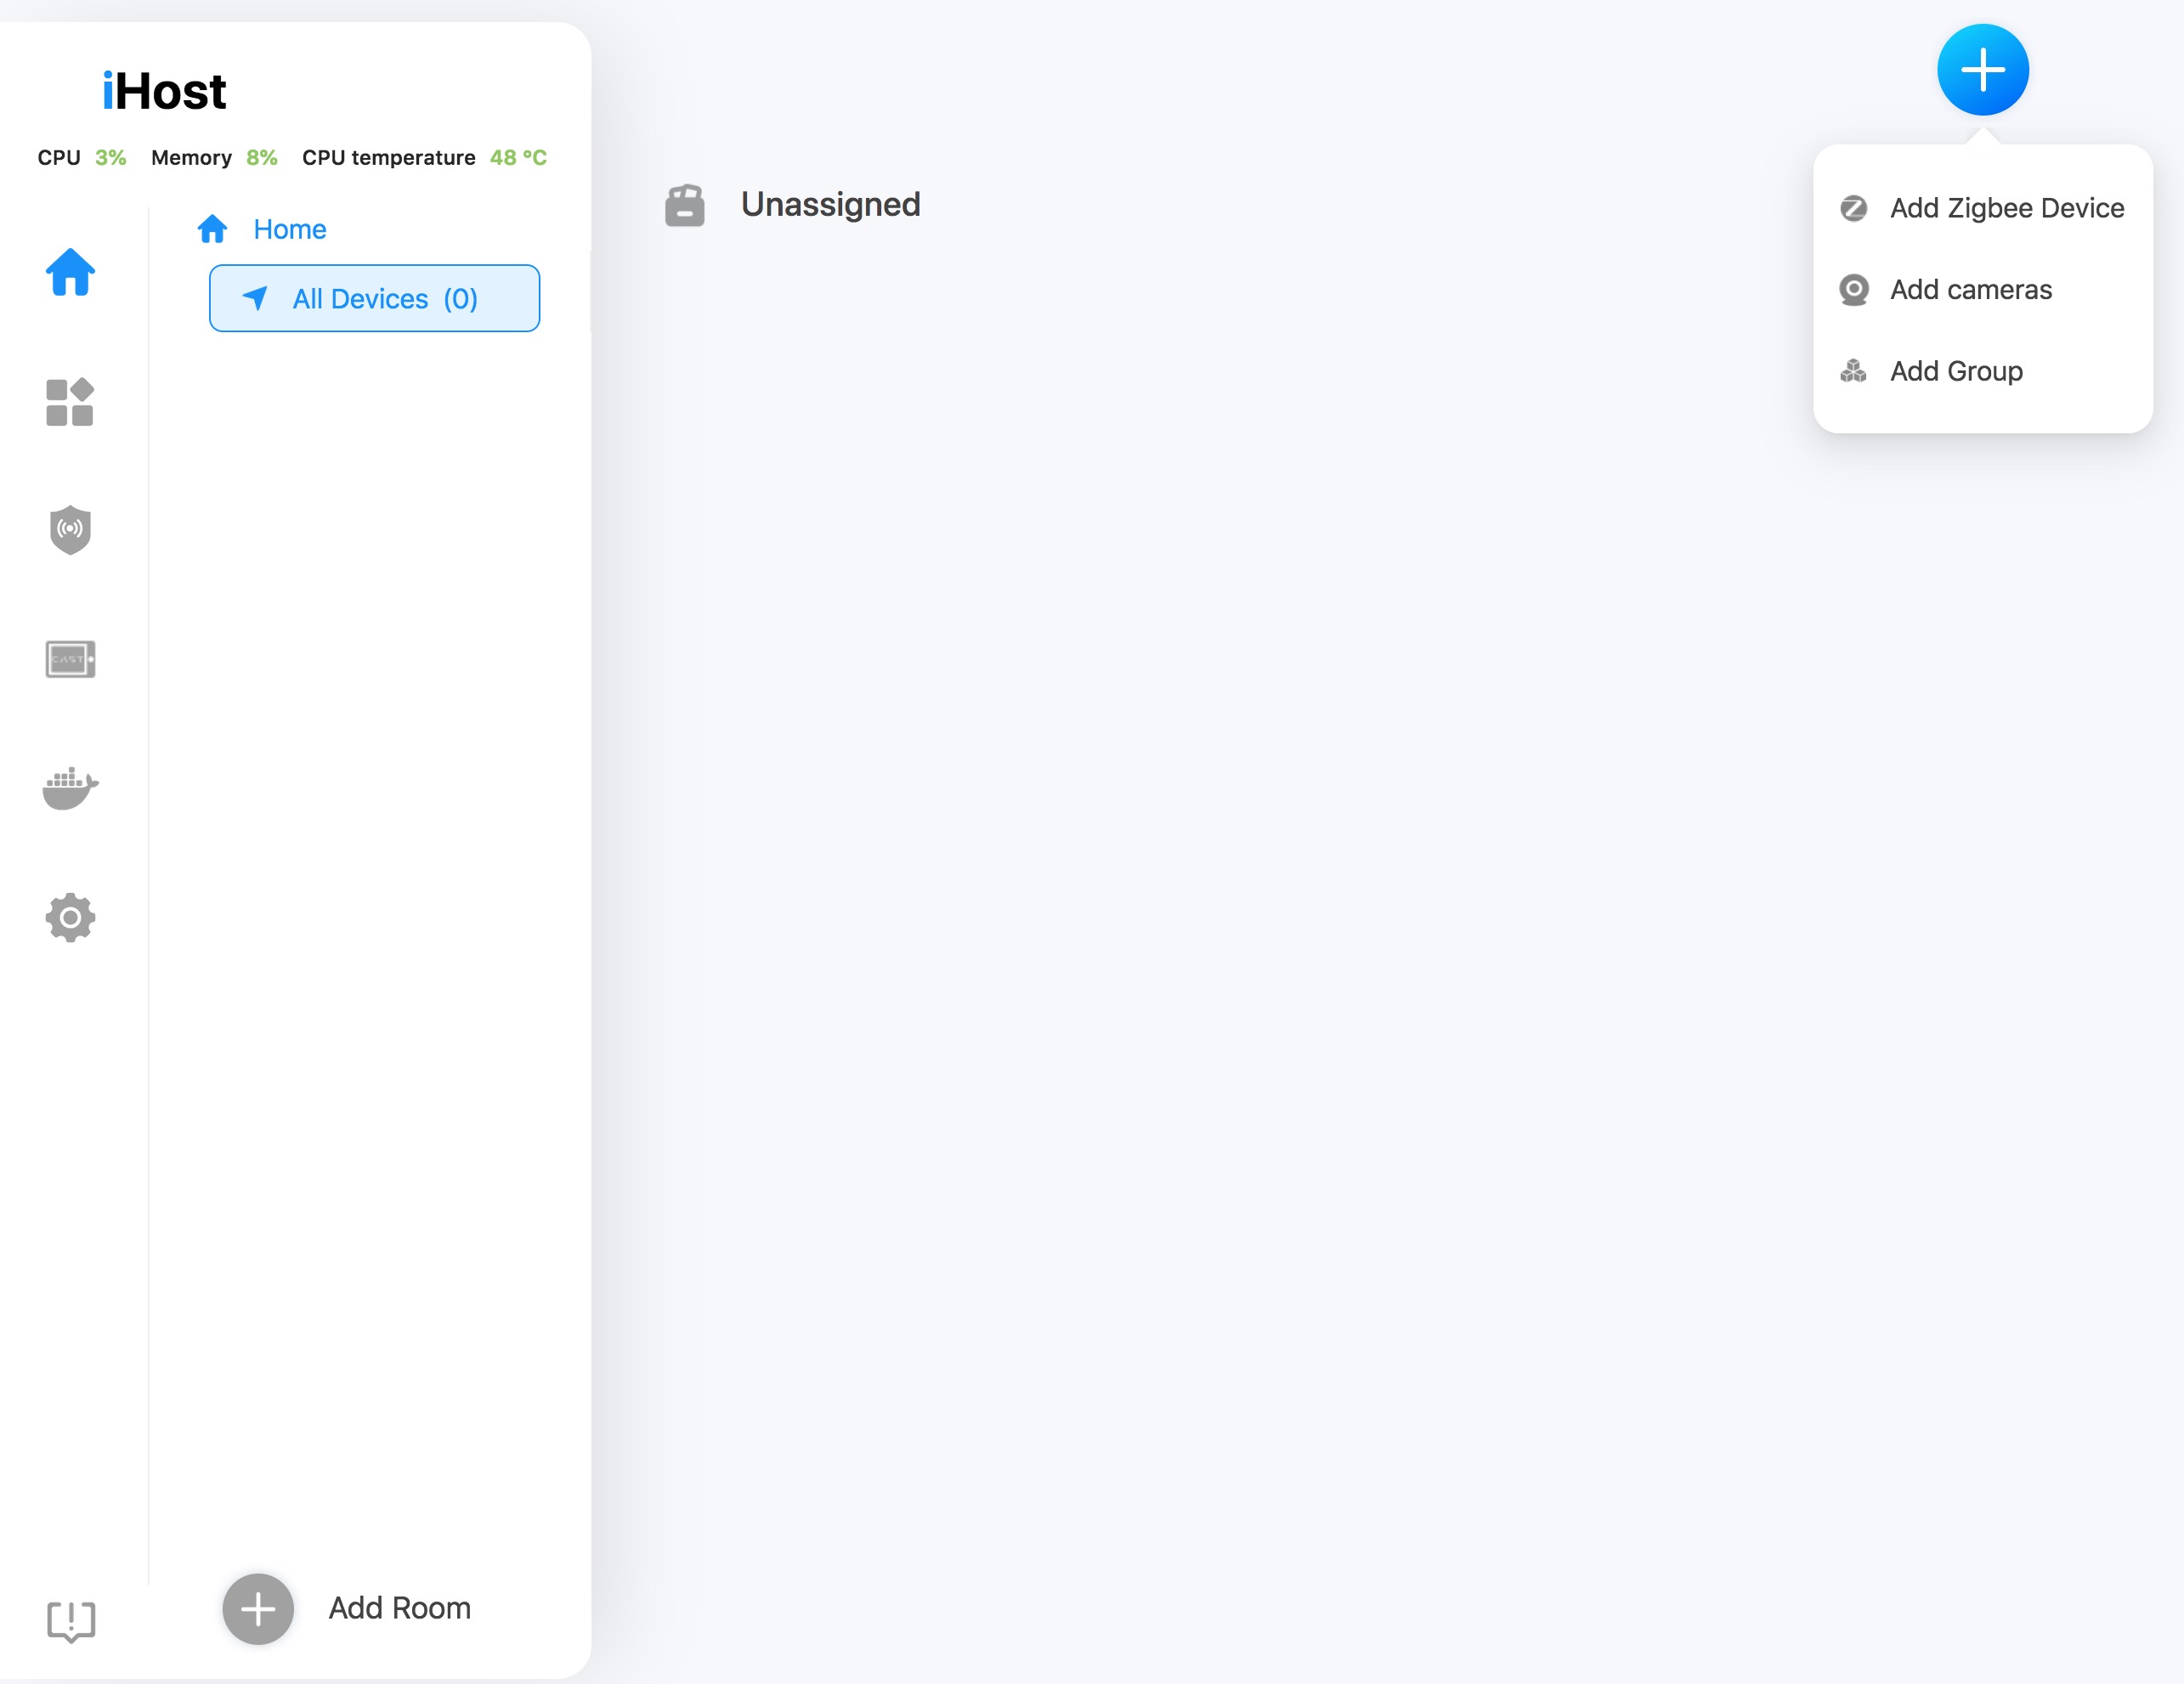Open the Scenes dashboard icon
Screen dimensions: 2184x1684
coord(70,402)
